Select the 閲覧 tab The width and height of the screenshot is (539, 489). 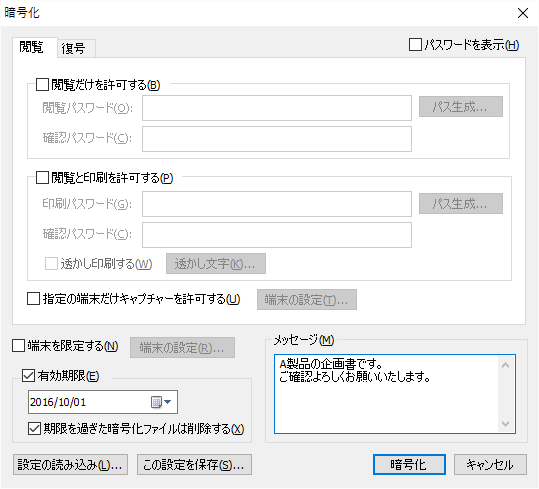click(31, 47)
